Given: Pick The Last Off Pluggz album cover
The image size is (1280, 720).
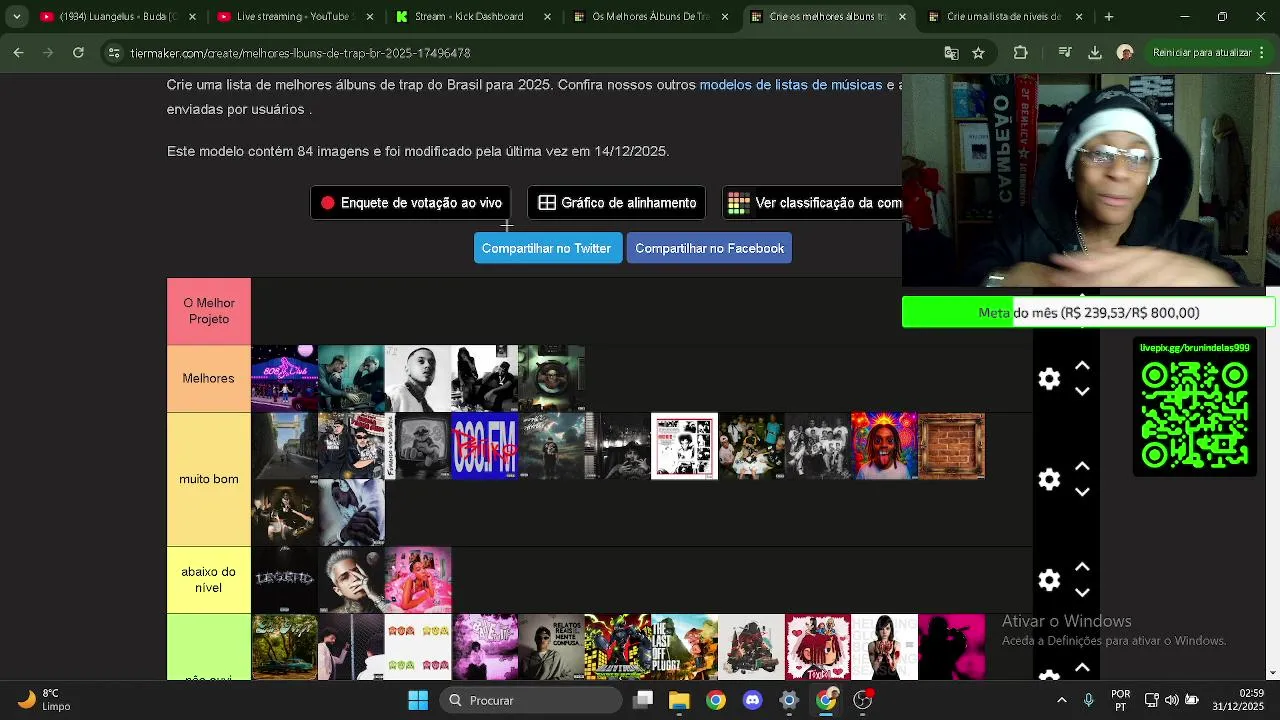Looking at the screenshot, I should pos(684,647).
